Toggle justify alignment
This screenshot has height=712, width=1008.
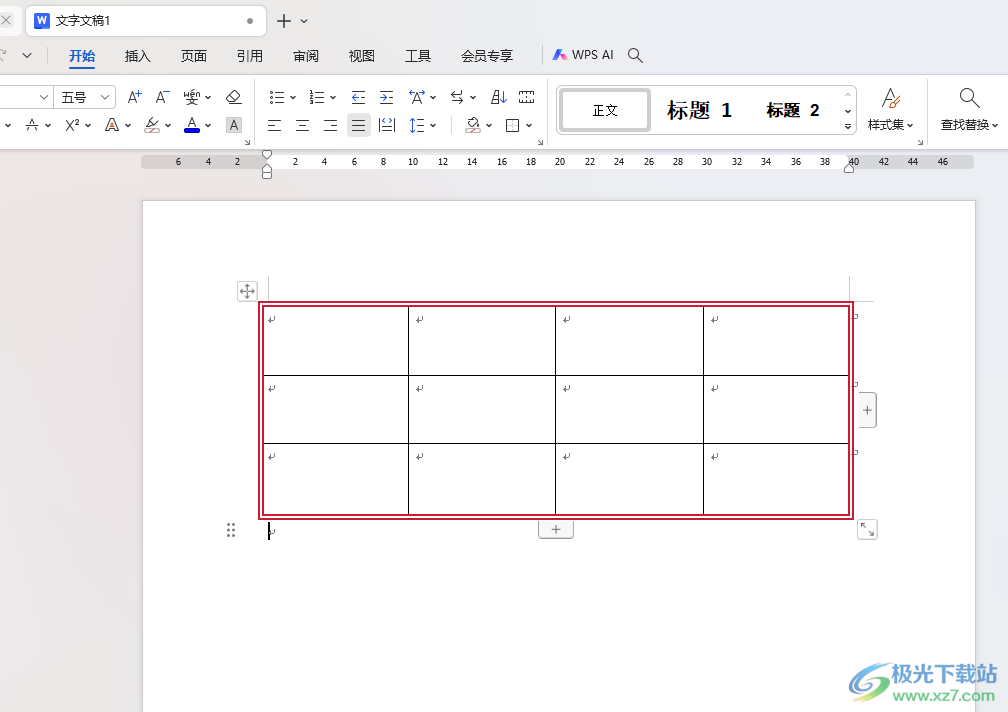pos(359,125)
